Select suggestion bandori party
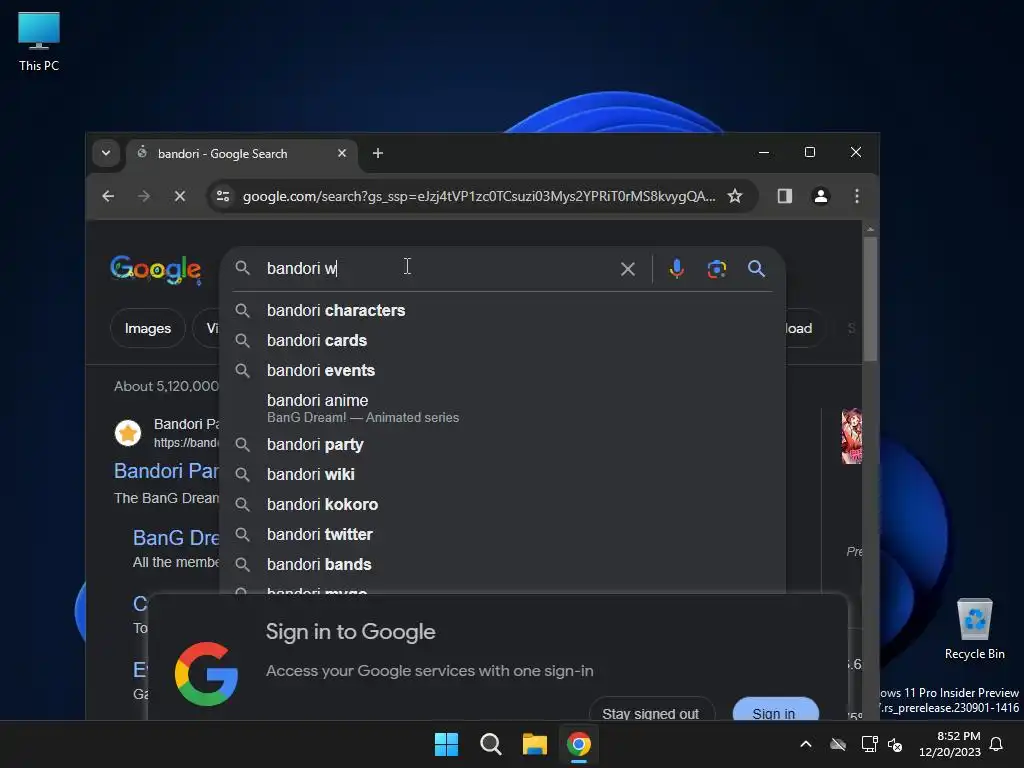Viewport: 1024px width, 768px height. (x=502, y=445)
